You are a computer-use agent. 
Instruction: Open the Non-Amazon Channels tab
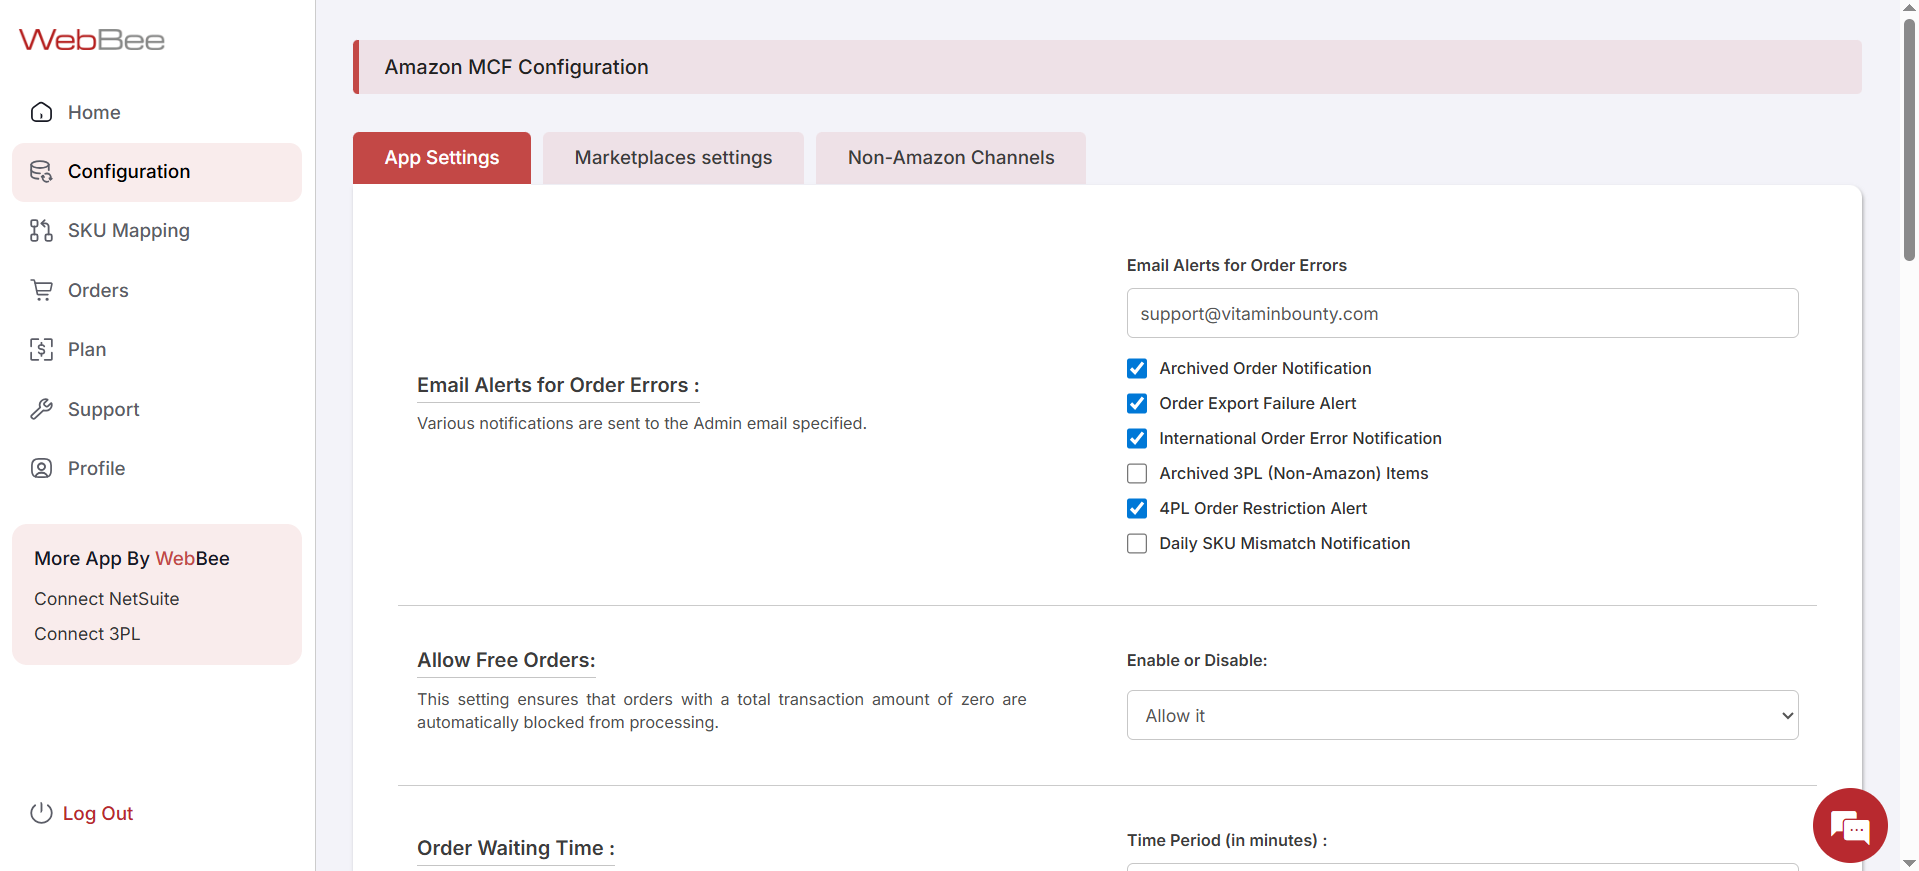point(950,158)
